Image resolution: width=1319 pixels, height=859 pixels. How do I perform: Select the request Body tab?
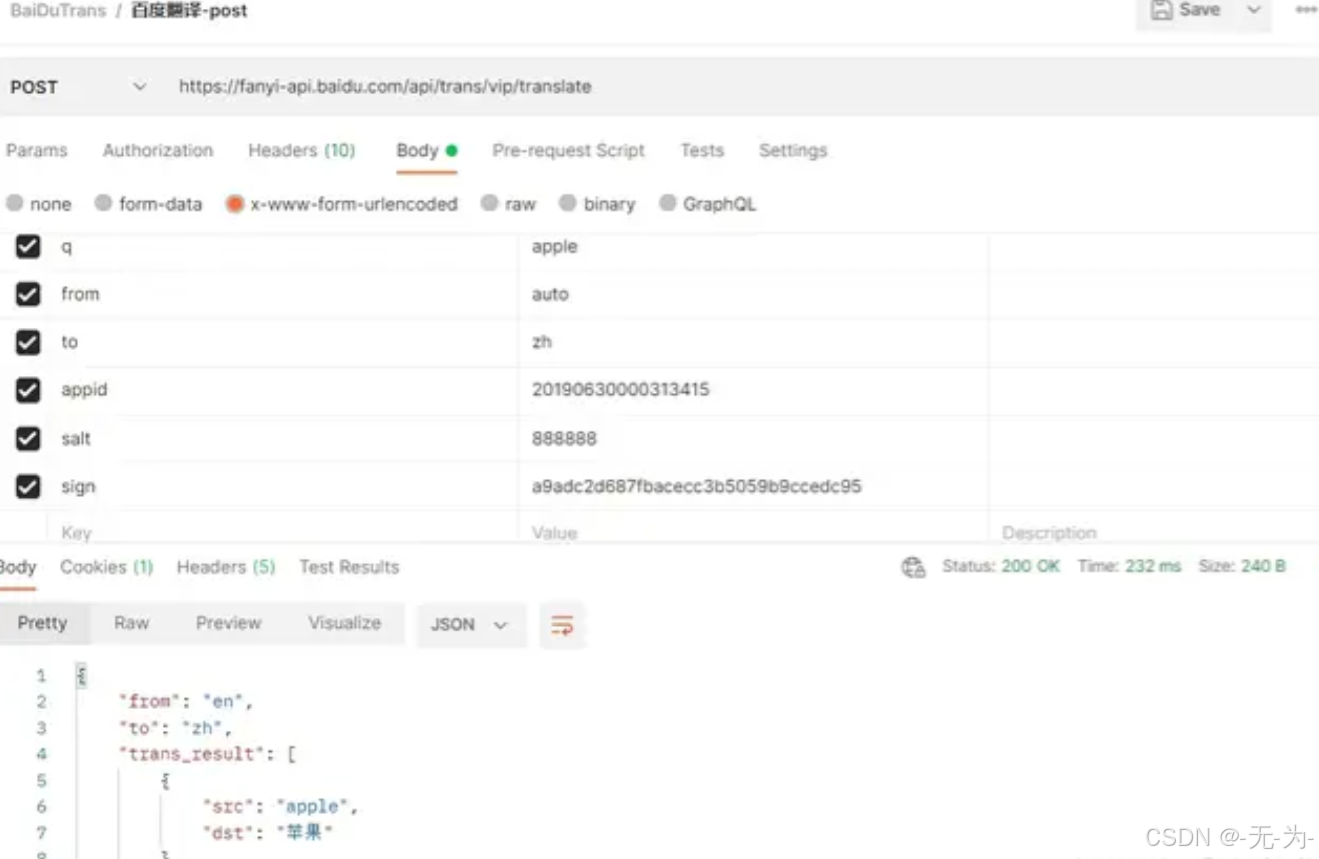point(427,150)
